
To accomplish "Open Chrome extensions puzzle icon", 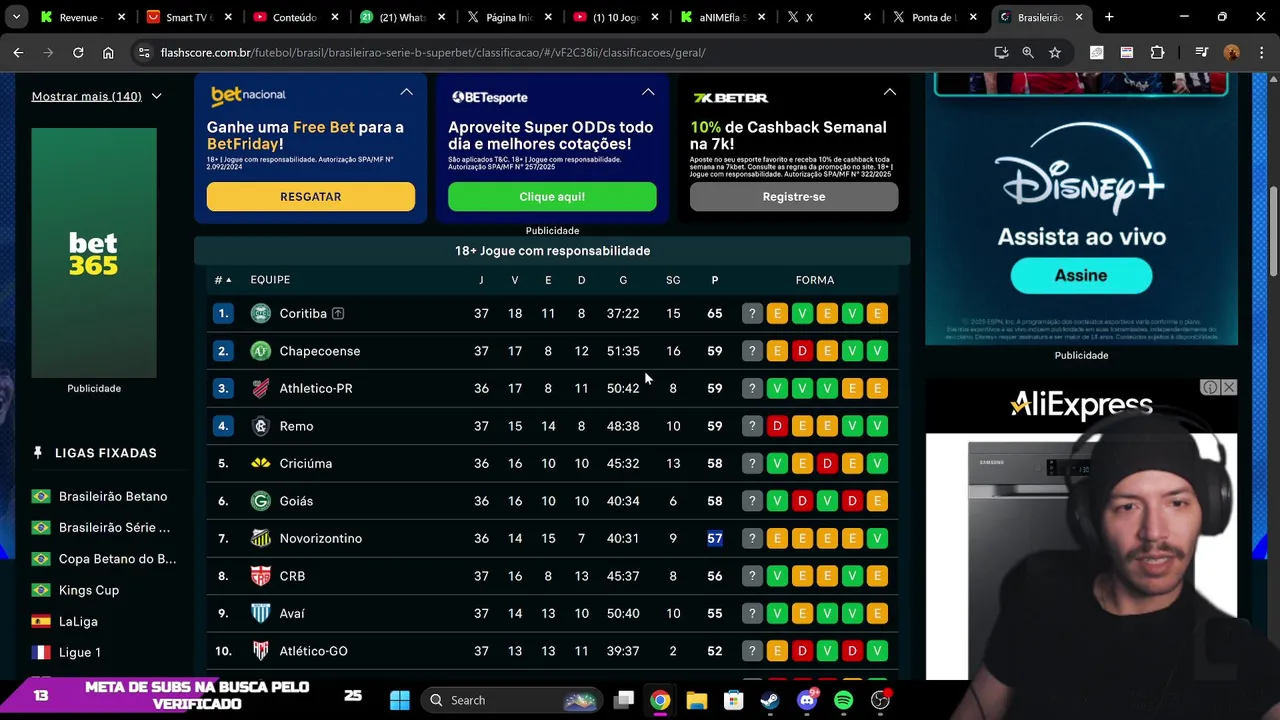I will 1158,52.
